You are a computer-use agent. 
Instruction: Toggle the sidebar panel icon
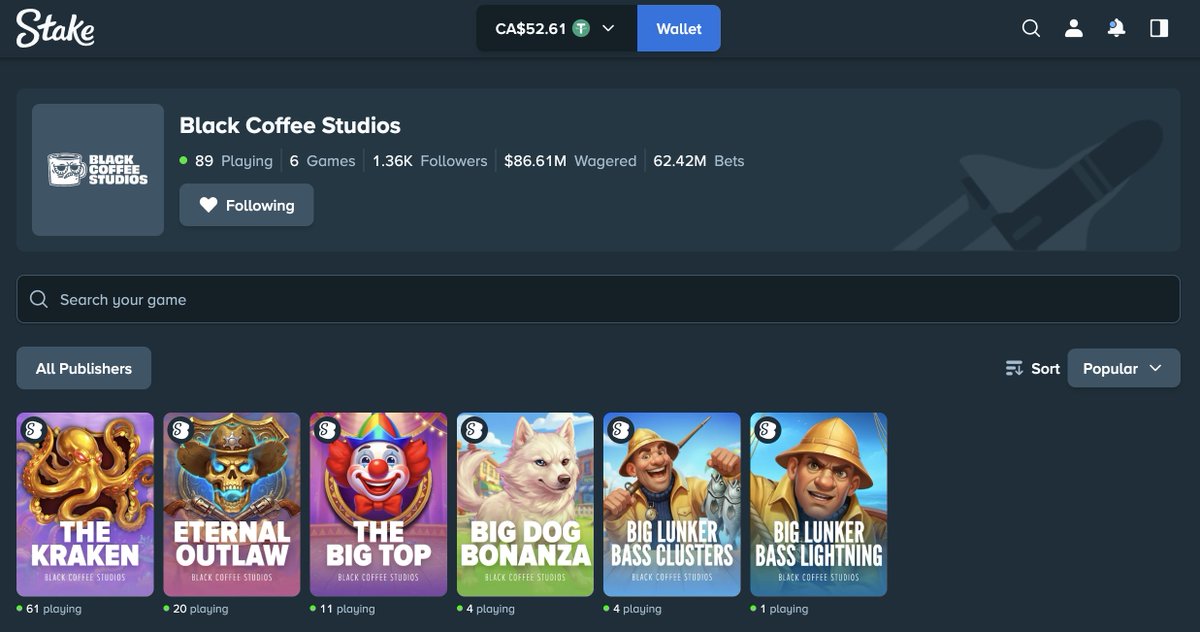(1159, 29)
